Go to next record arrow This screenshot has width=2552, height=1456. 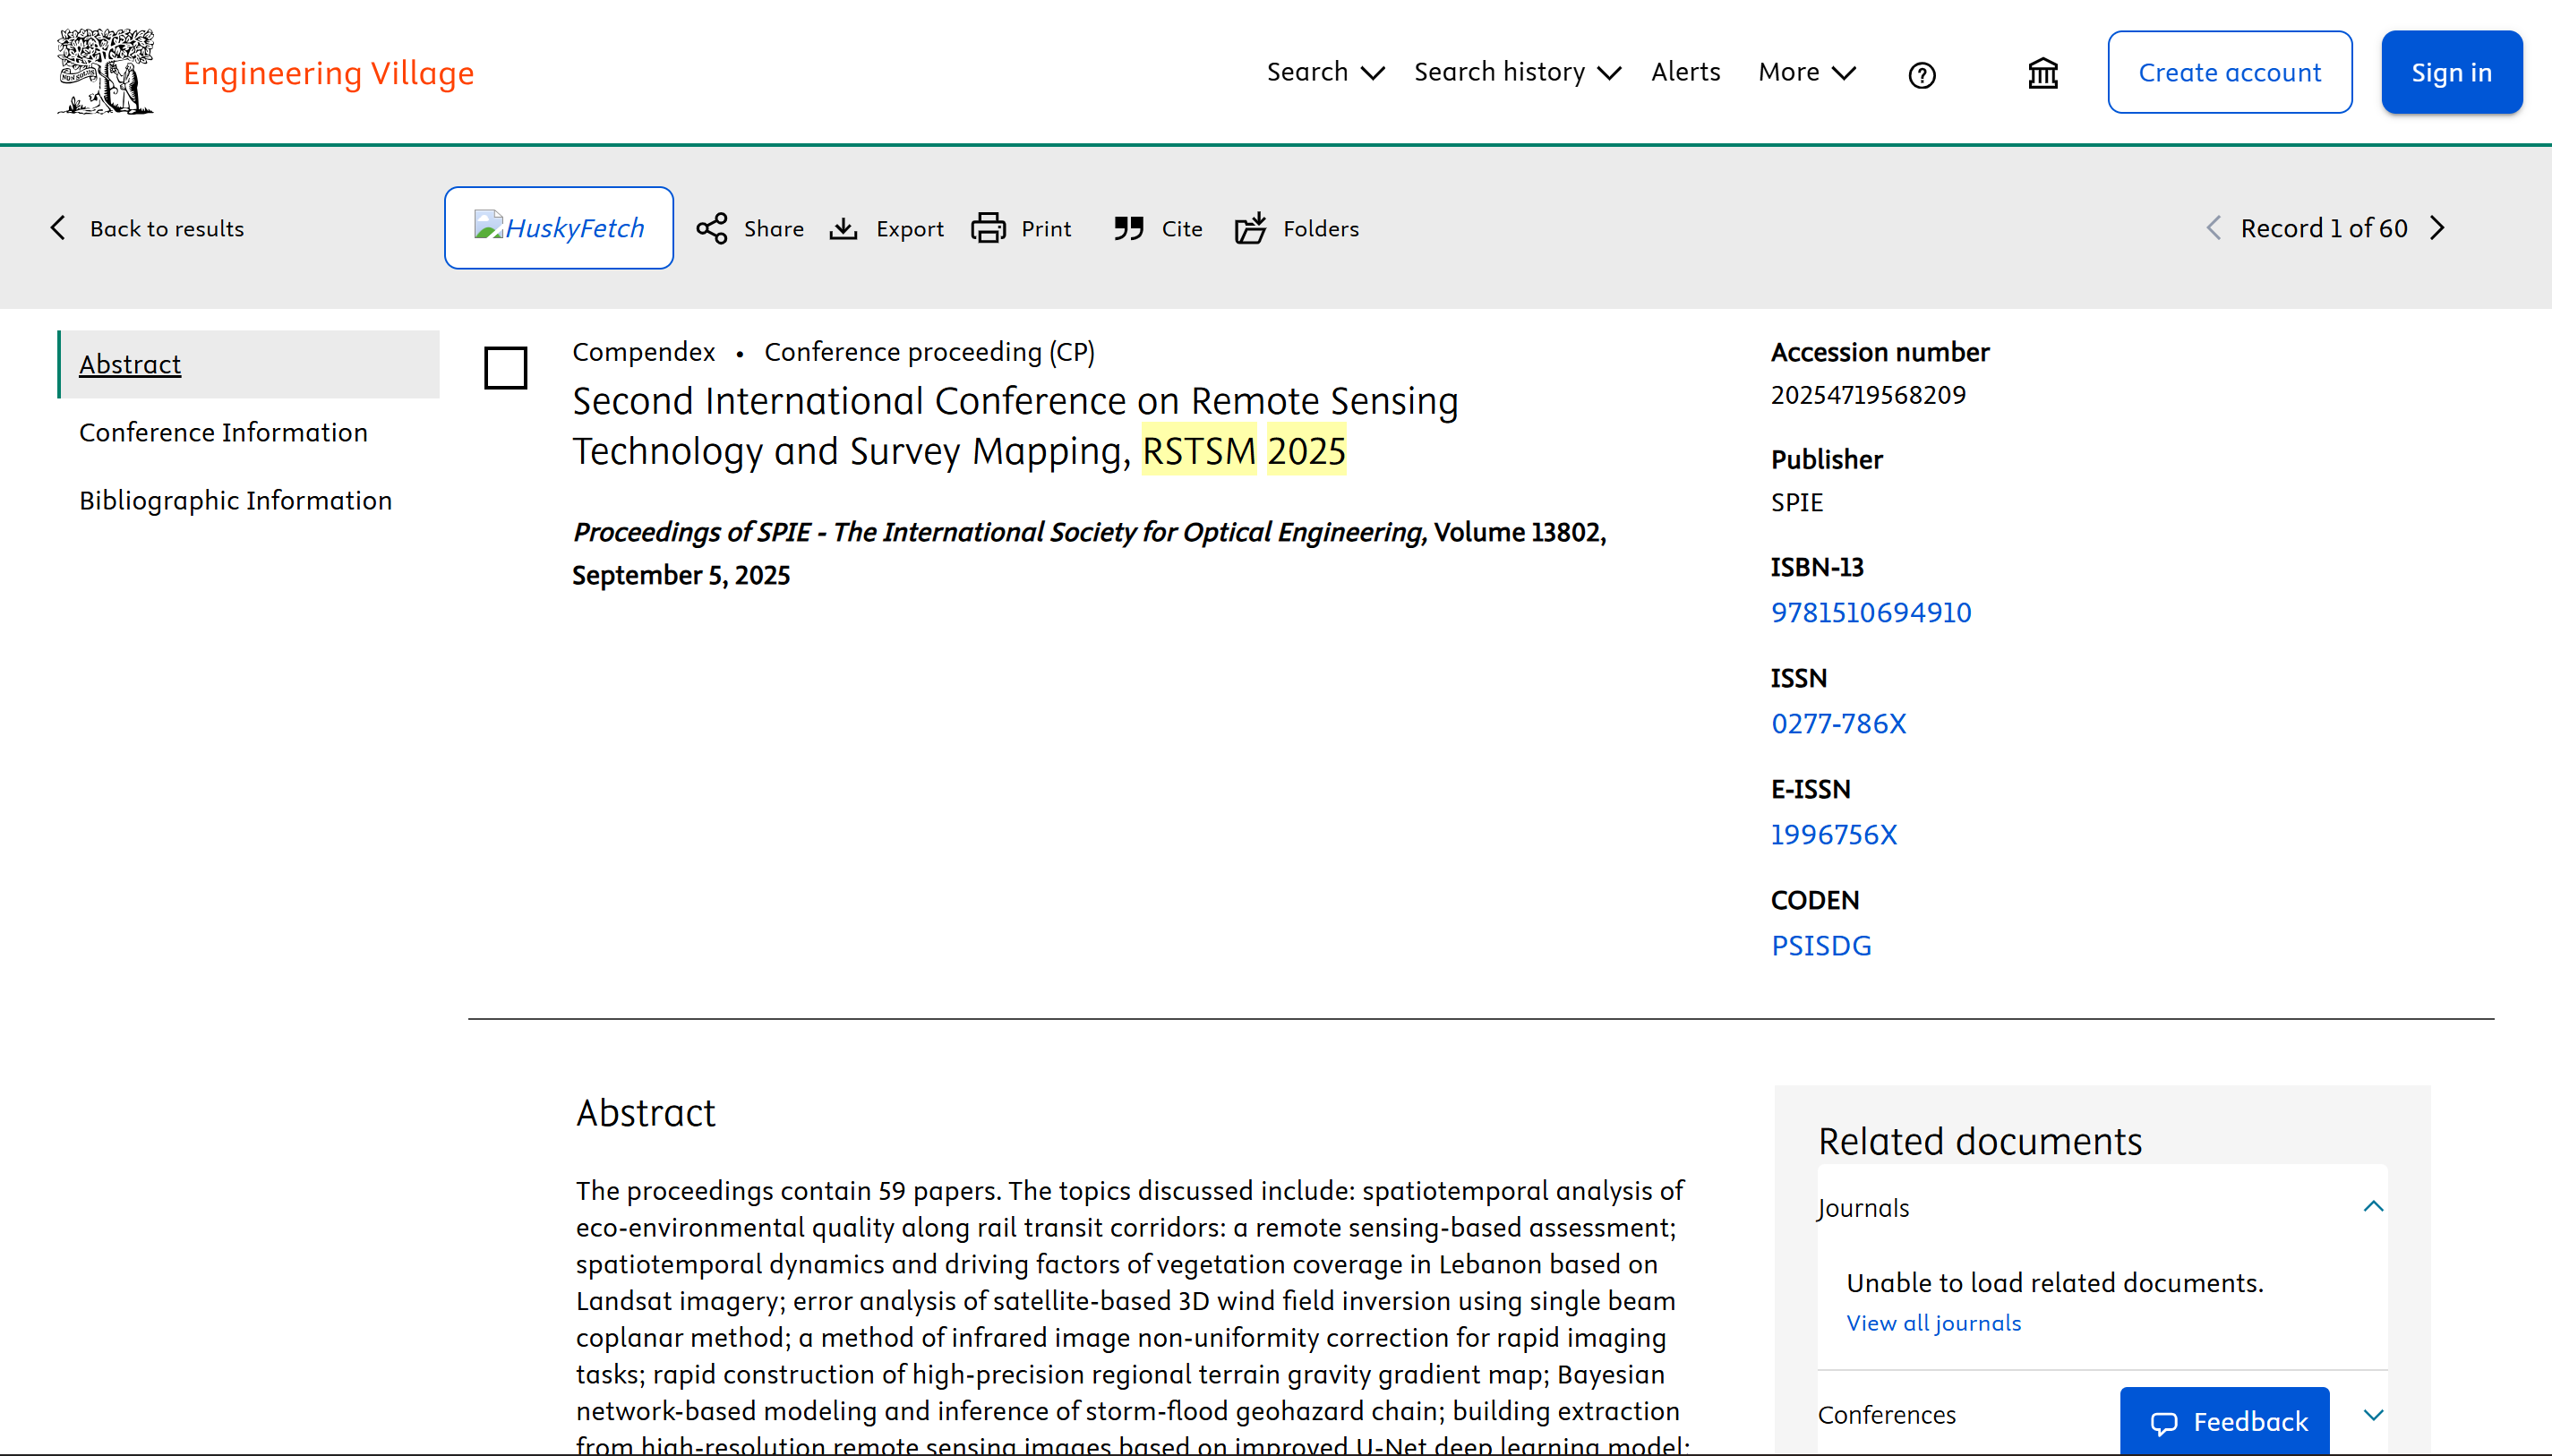(2438, 228)
